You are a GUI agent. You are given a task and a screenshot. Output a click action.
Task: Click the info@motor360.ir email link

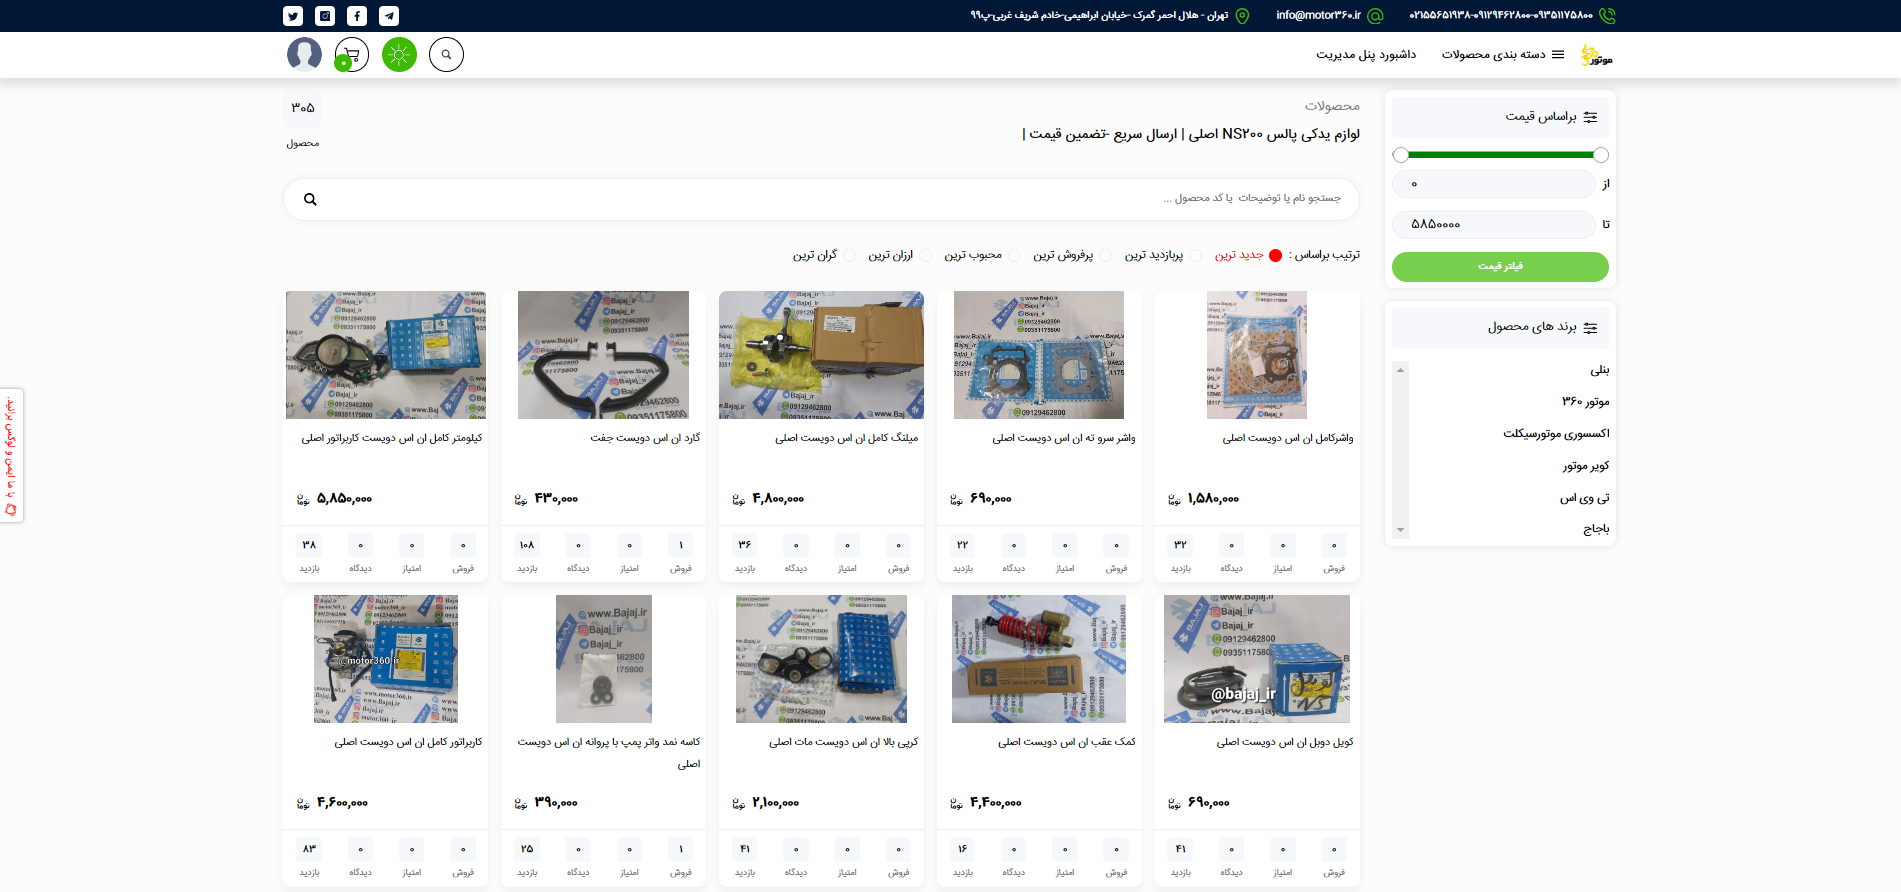[1318, 16]
